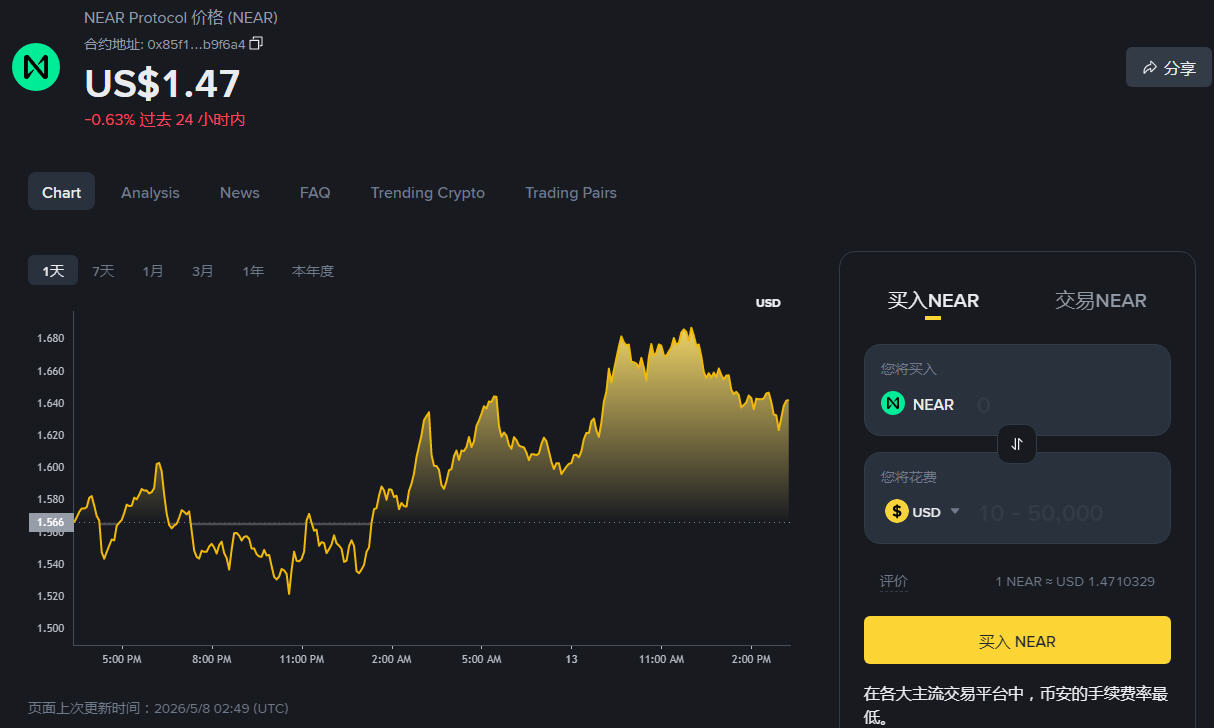Click the 1.500 y-axis label

(x=50, y=628)
